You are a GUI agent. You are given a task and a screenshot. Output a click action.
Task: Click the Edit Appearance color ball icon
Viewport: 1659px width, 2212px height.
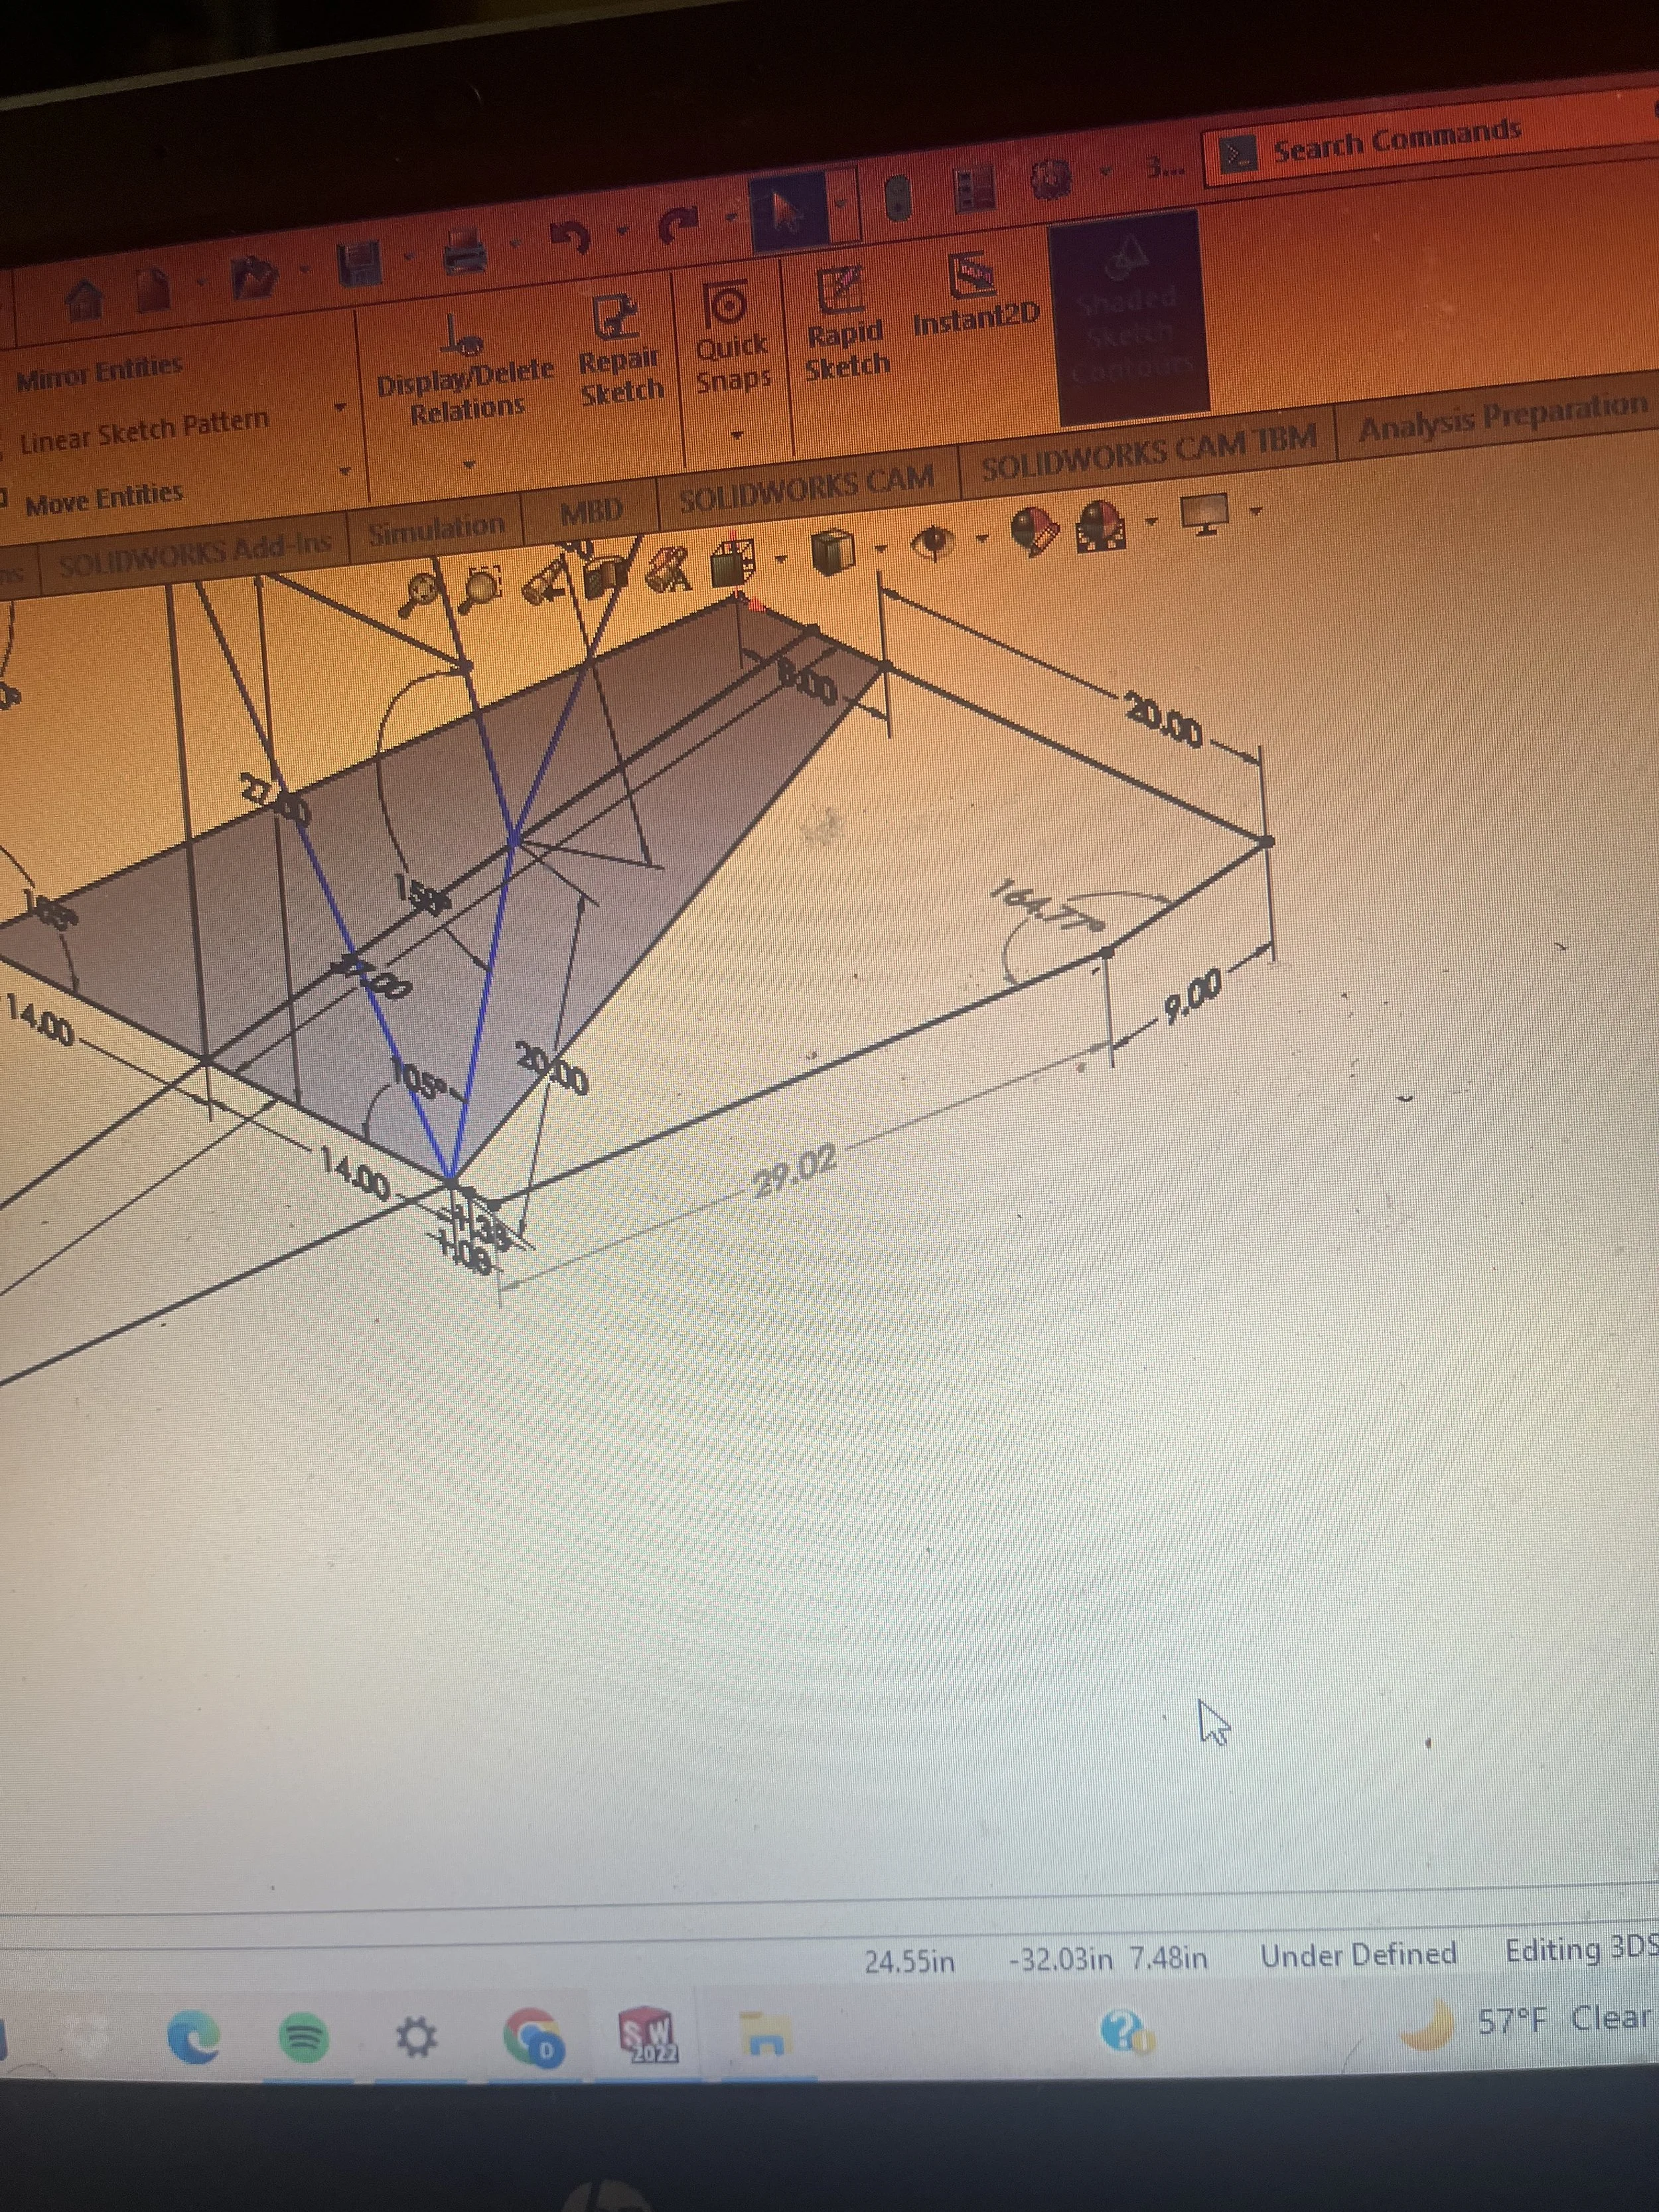[x=1033, y=530]
